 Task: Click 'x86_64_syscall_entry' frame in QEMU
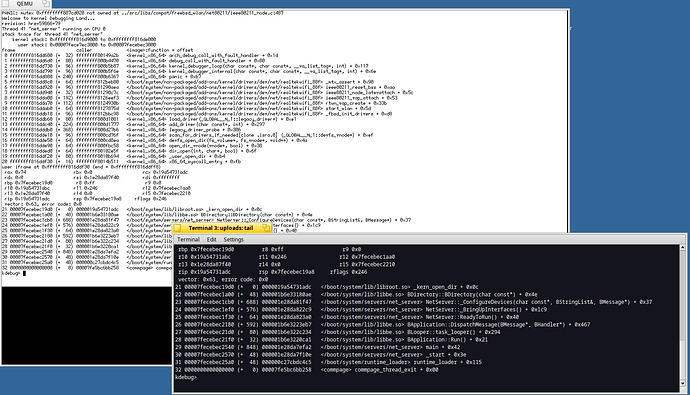pyautogui.click(x=121, y=161)
